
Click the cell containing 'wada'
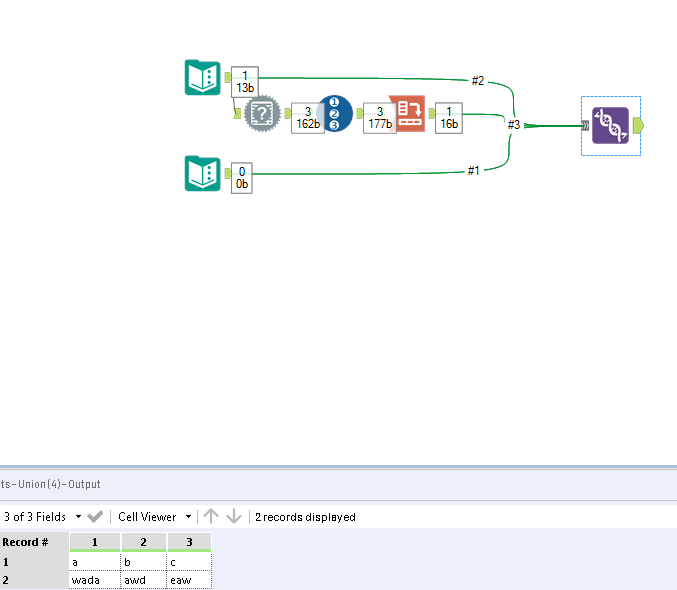point(95,580)
